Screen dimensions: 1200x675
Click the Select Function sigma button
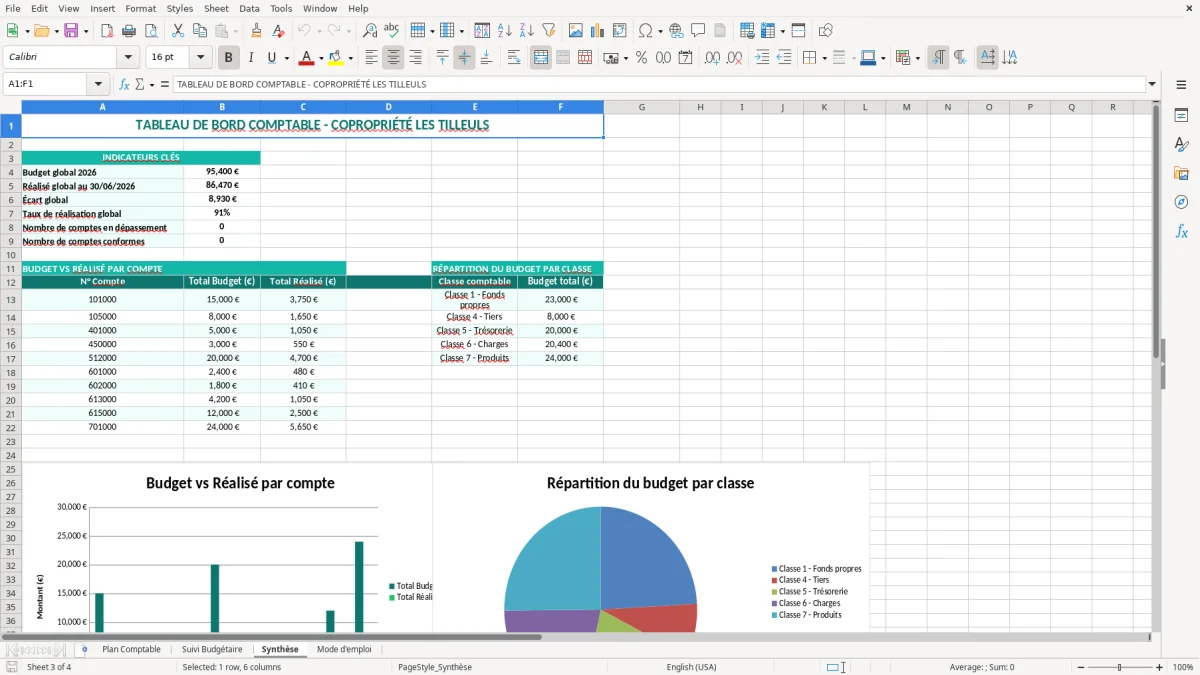pos(139,85)
